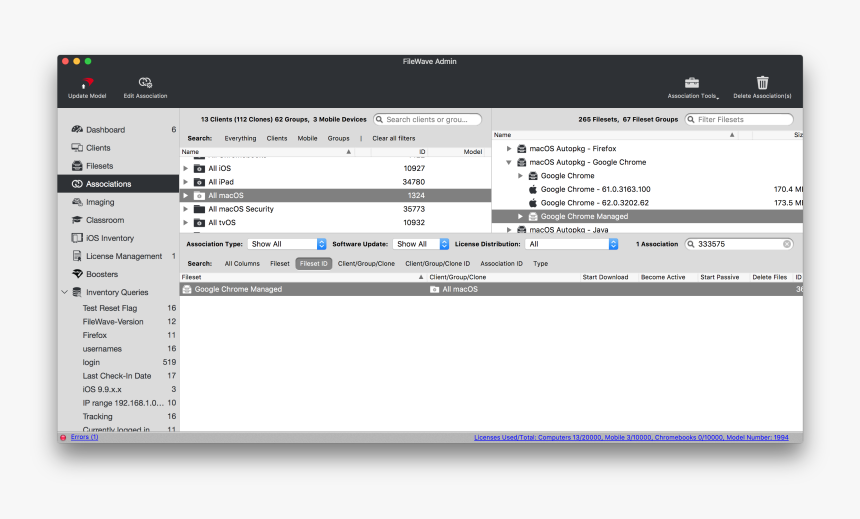Filter client search by Groups

(x=338, y=138)
